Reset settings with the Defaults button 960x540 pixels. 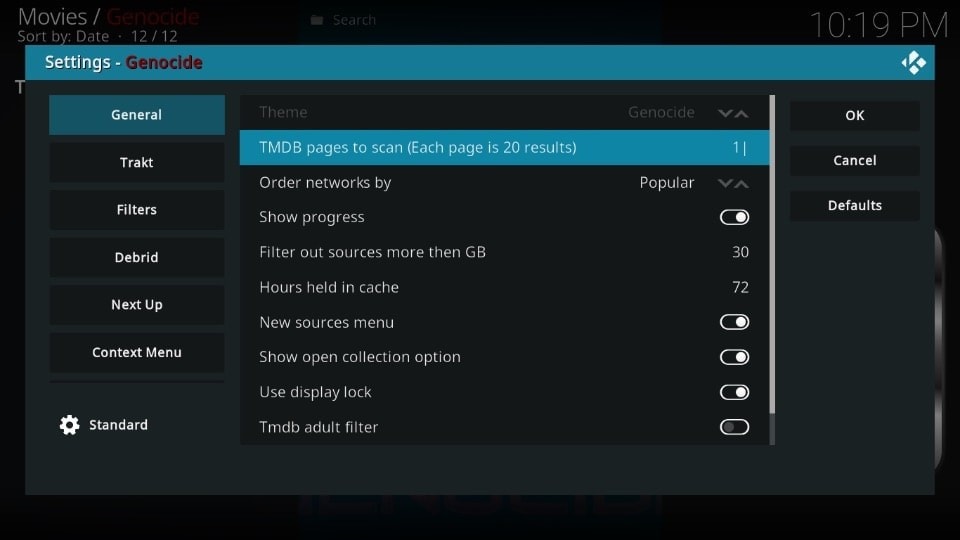[855, 205]
